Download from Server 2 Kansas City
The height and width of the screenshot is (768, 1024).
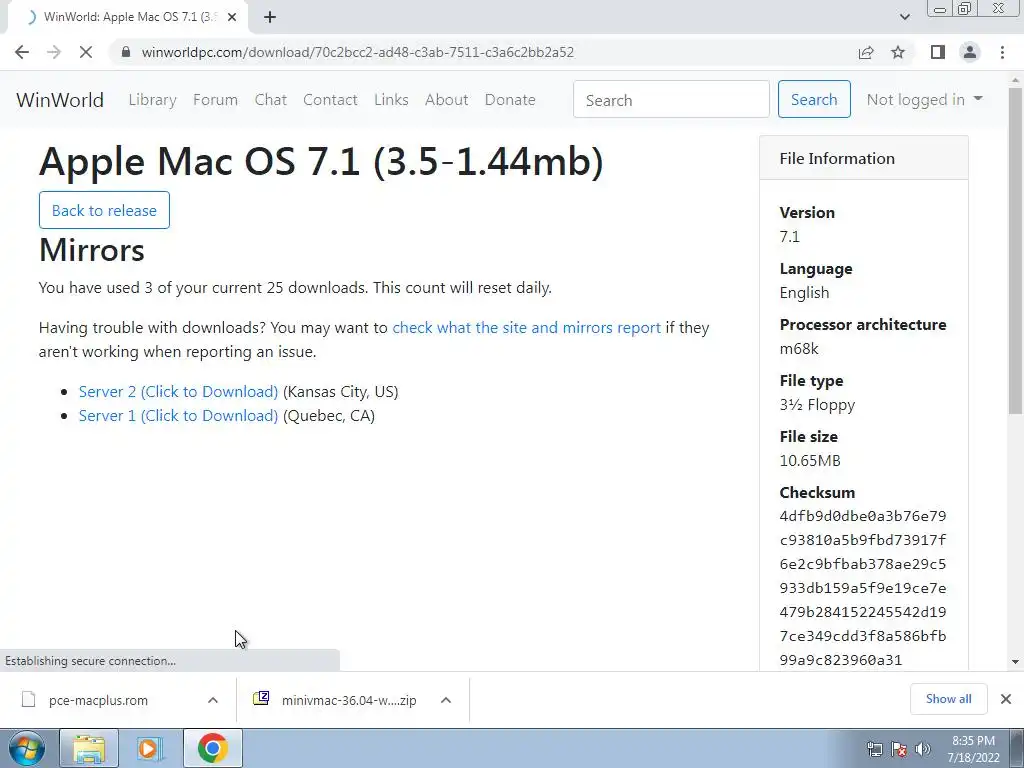point(178,392)
